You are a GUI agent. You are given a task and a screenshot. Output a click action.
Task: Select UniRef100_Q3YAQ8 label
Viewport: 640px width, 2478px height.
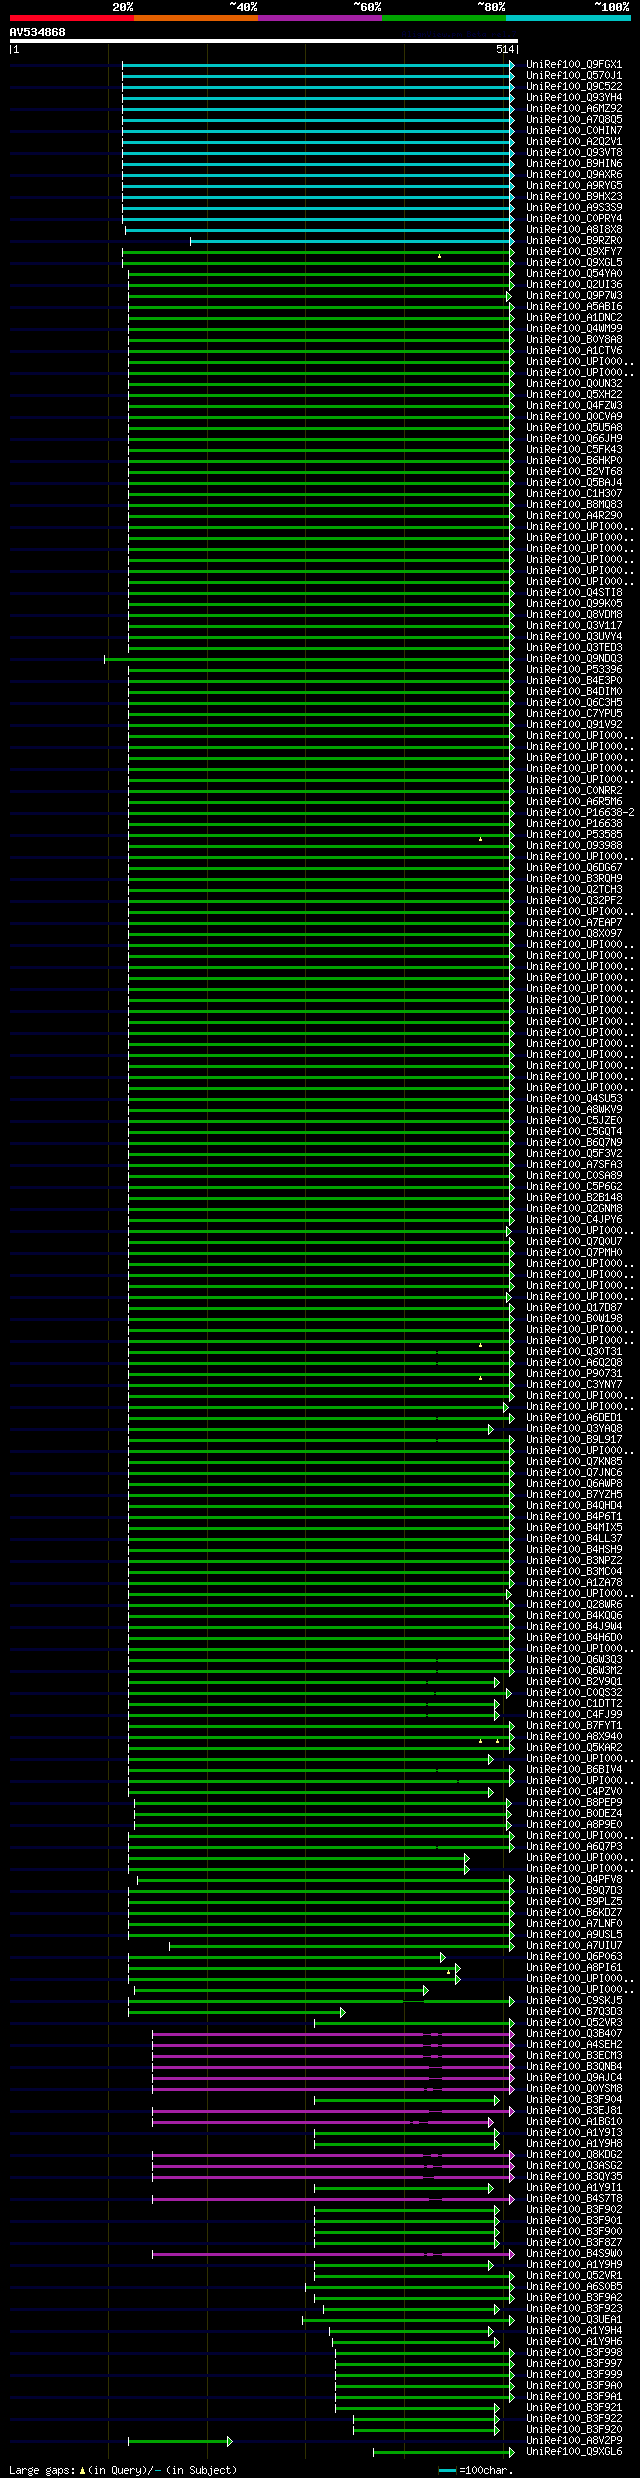click(x=574, y=1429)
